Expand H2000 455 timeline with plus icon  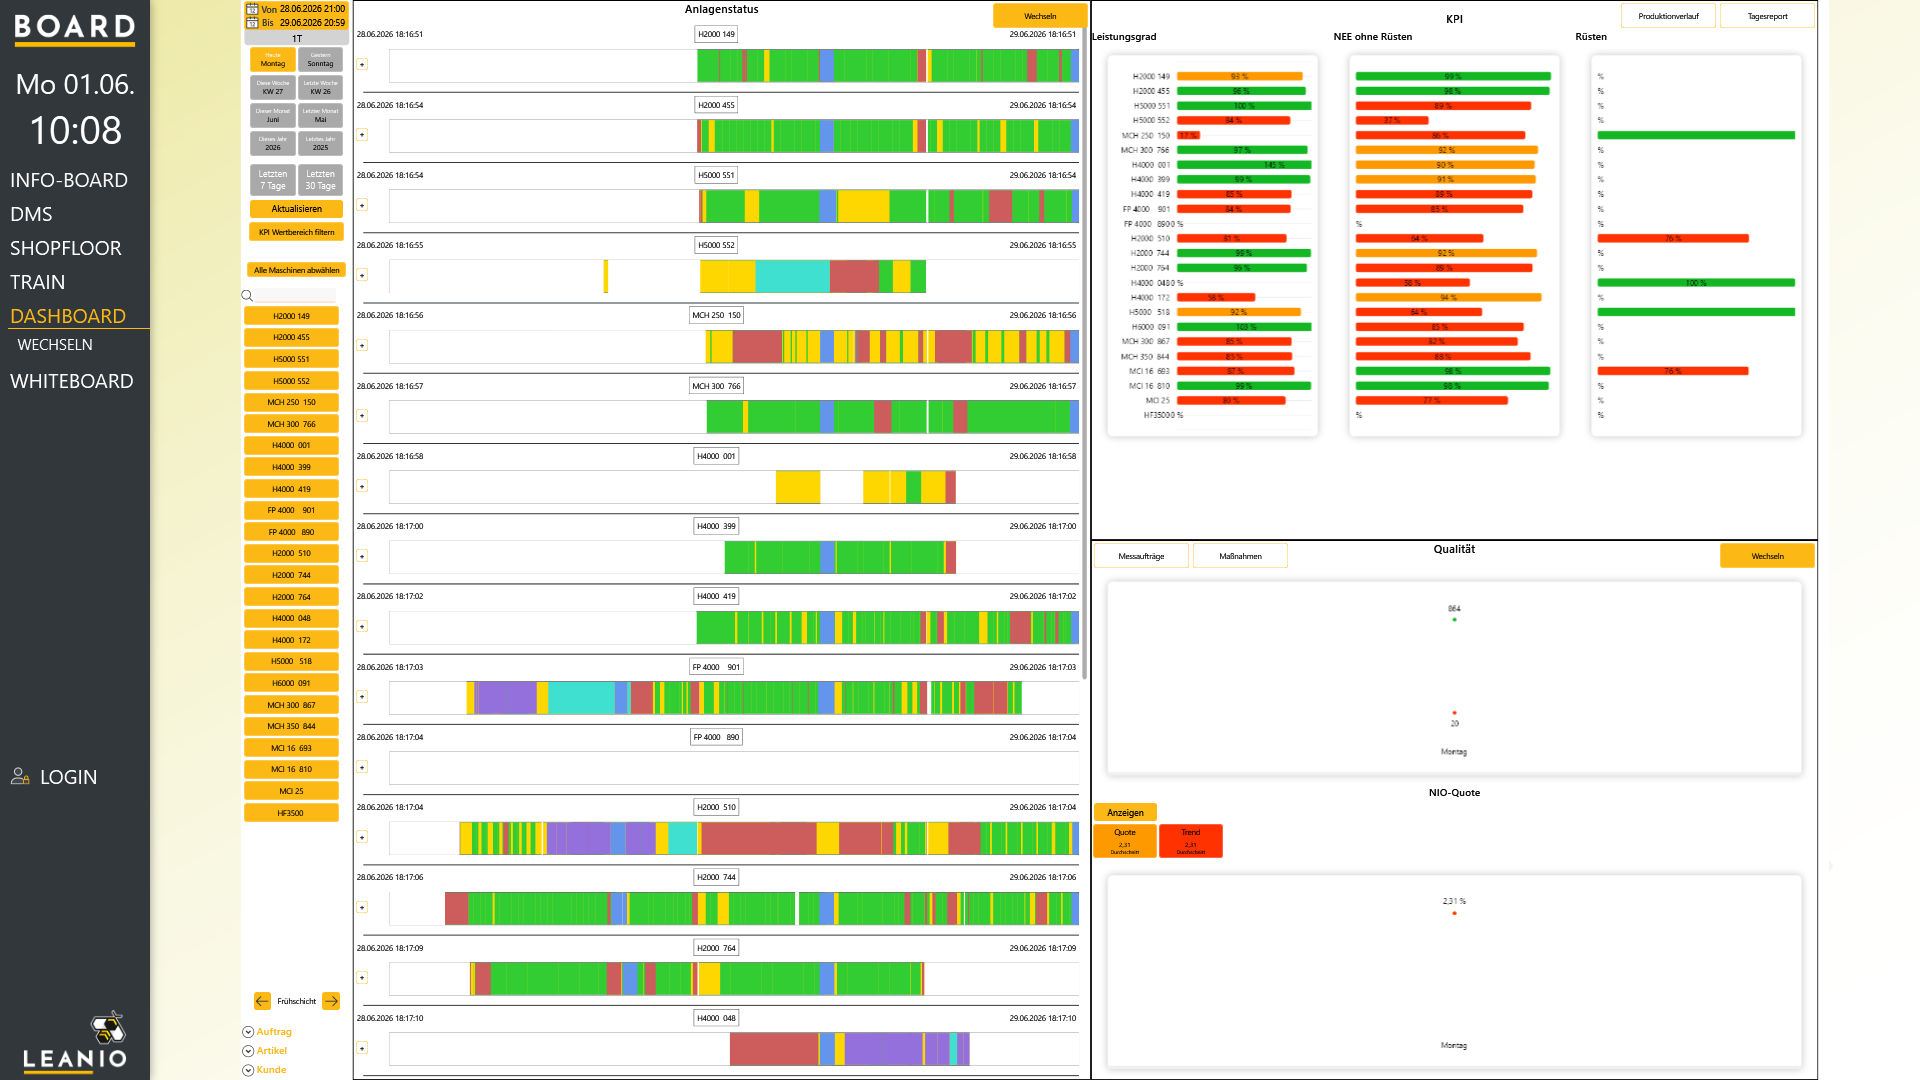(362, 135)
